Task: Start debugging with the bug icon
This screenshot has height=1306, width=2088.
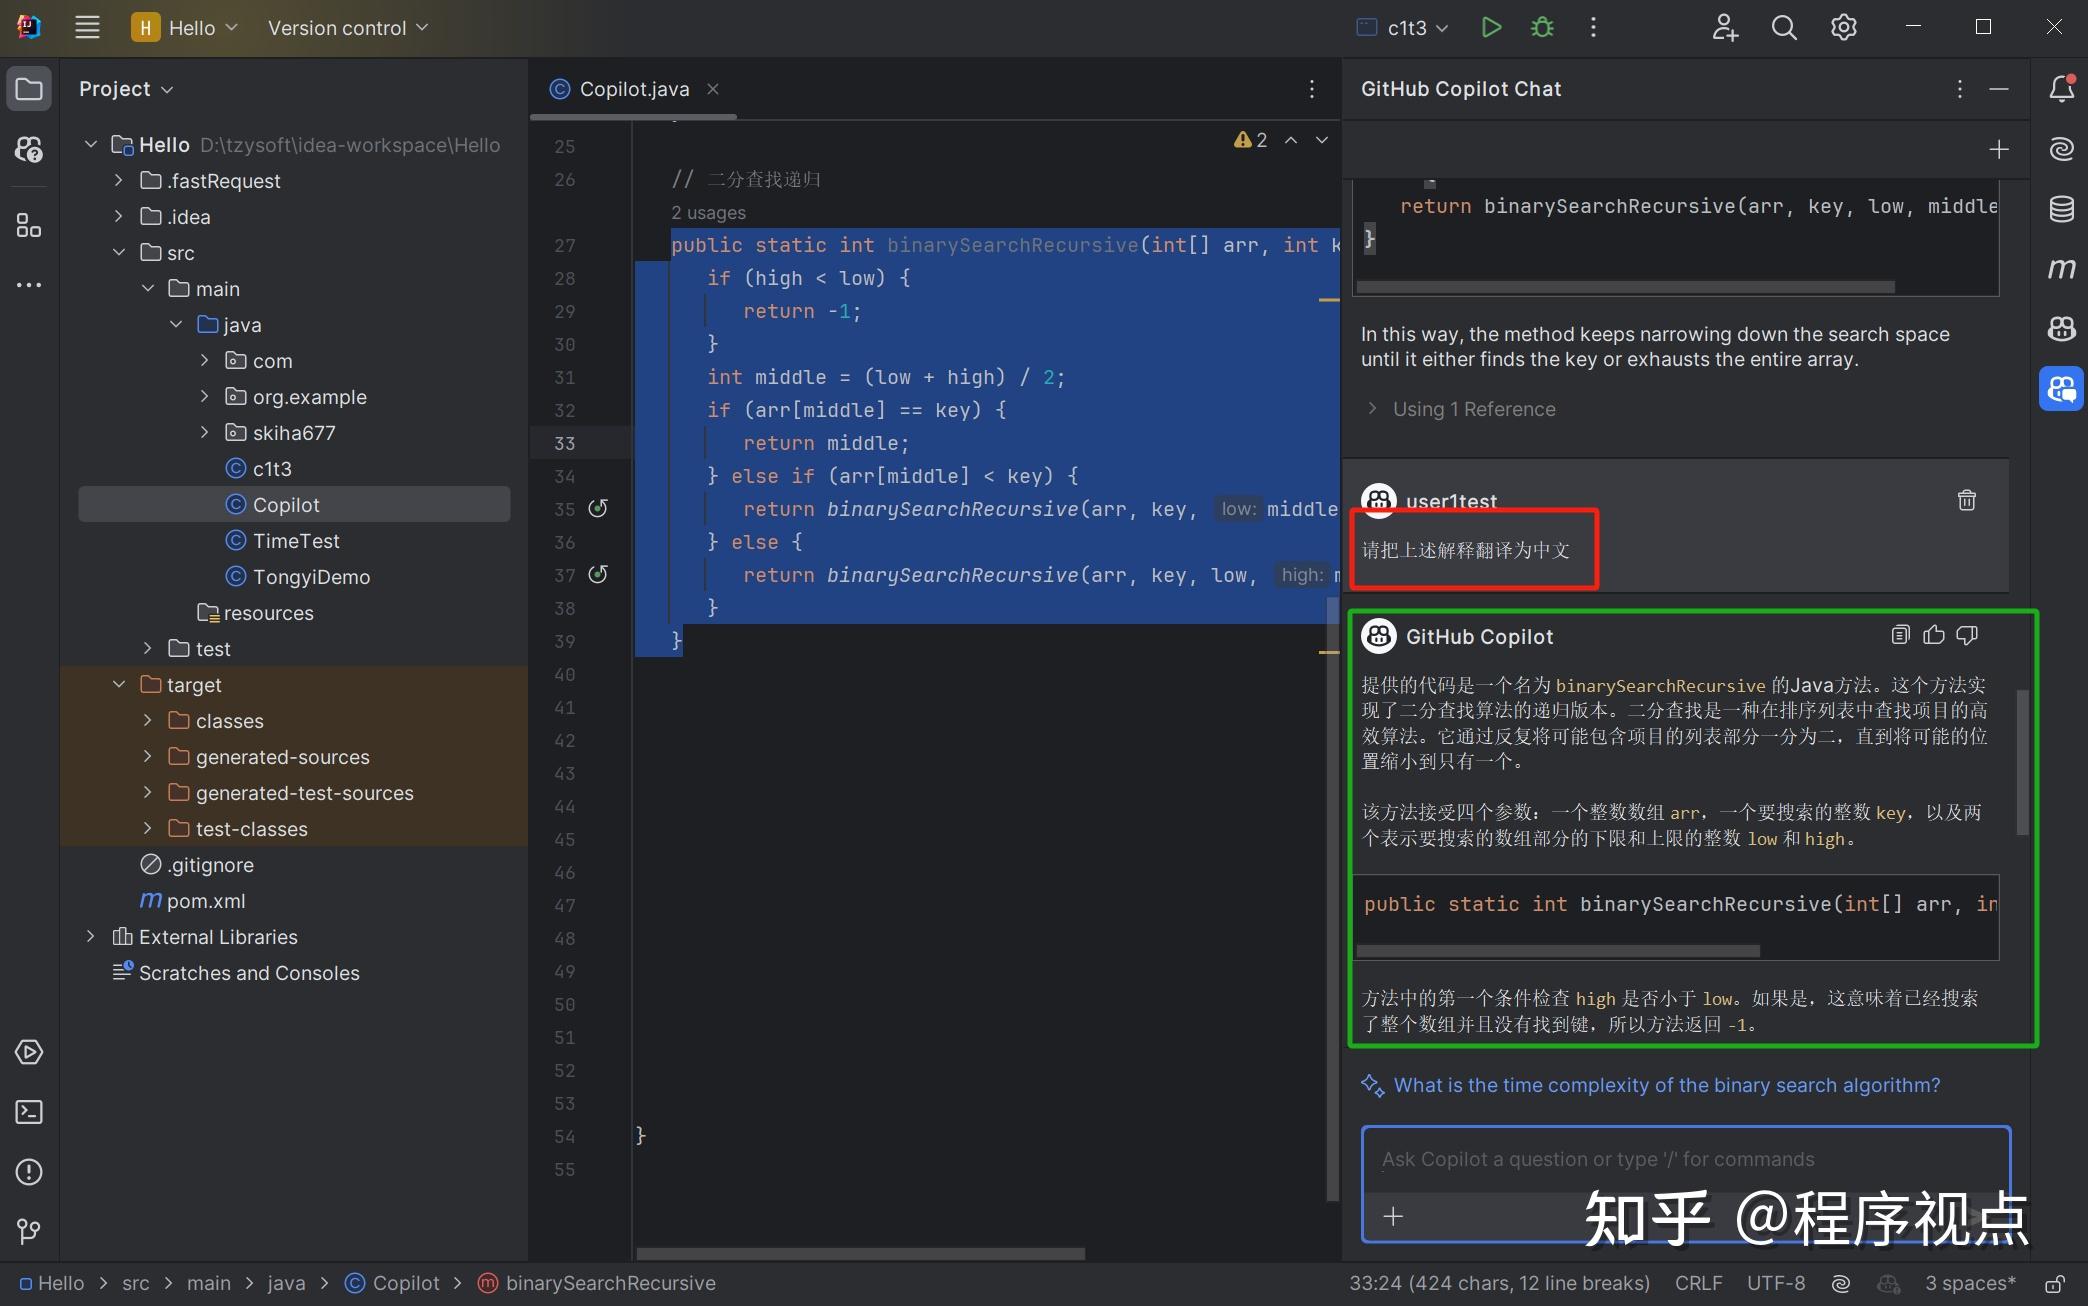Action: 1541,27
